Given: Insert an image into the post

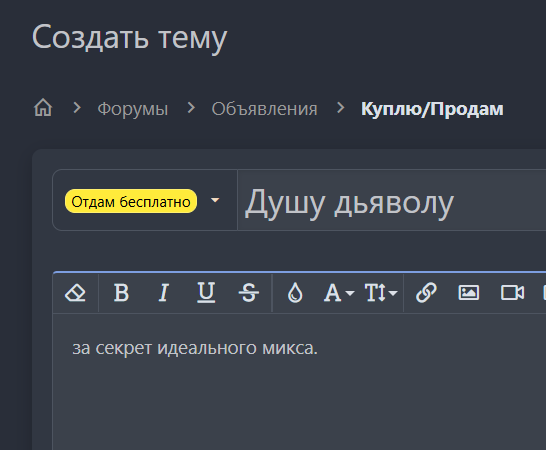Looking at the screenshot, I should (469, 293).
